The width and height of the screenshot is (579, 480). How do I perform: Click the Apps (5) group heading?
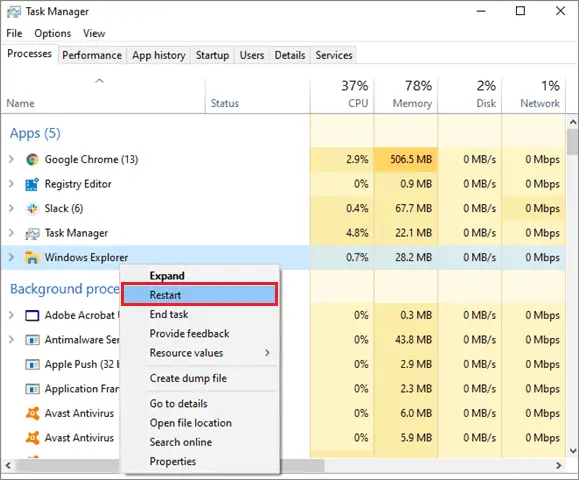[35, 133]
